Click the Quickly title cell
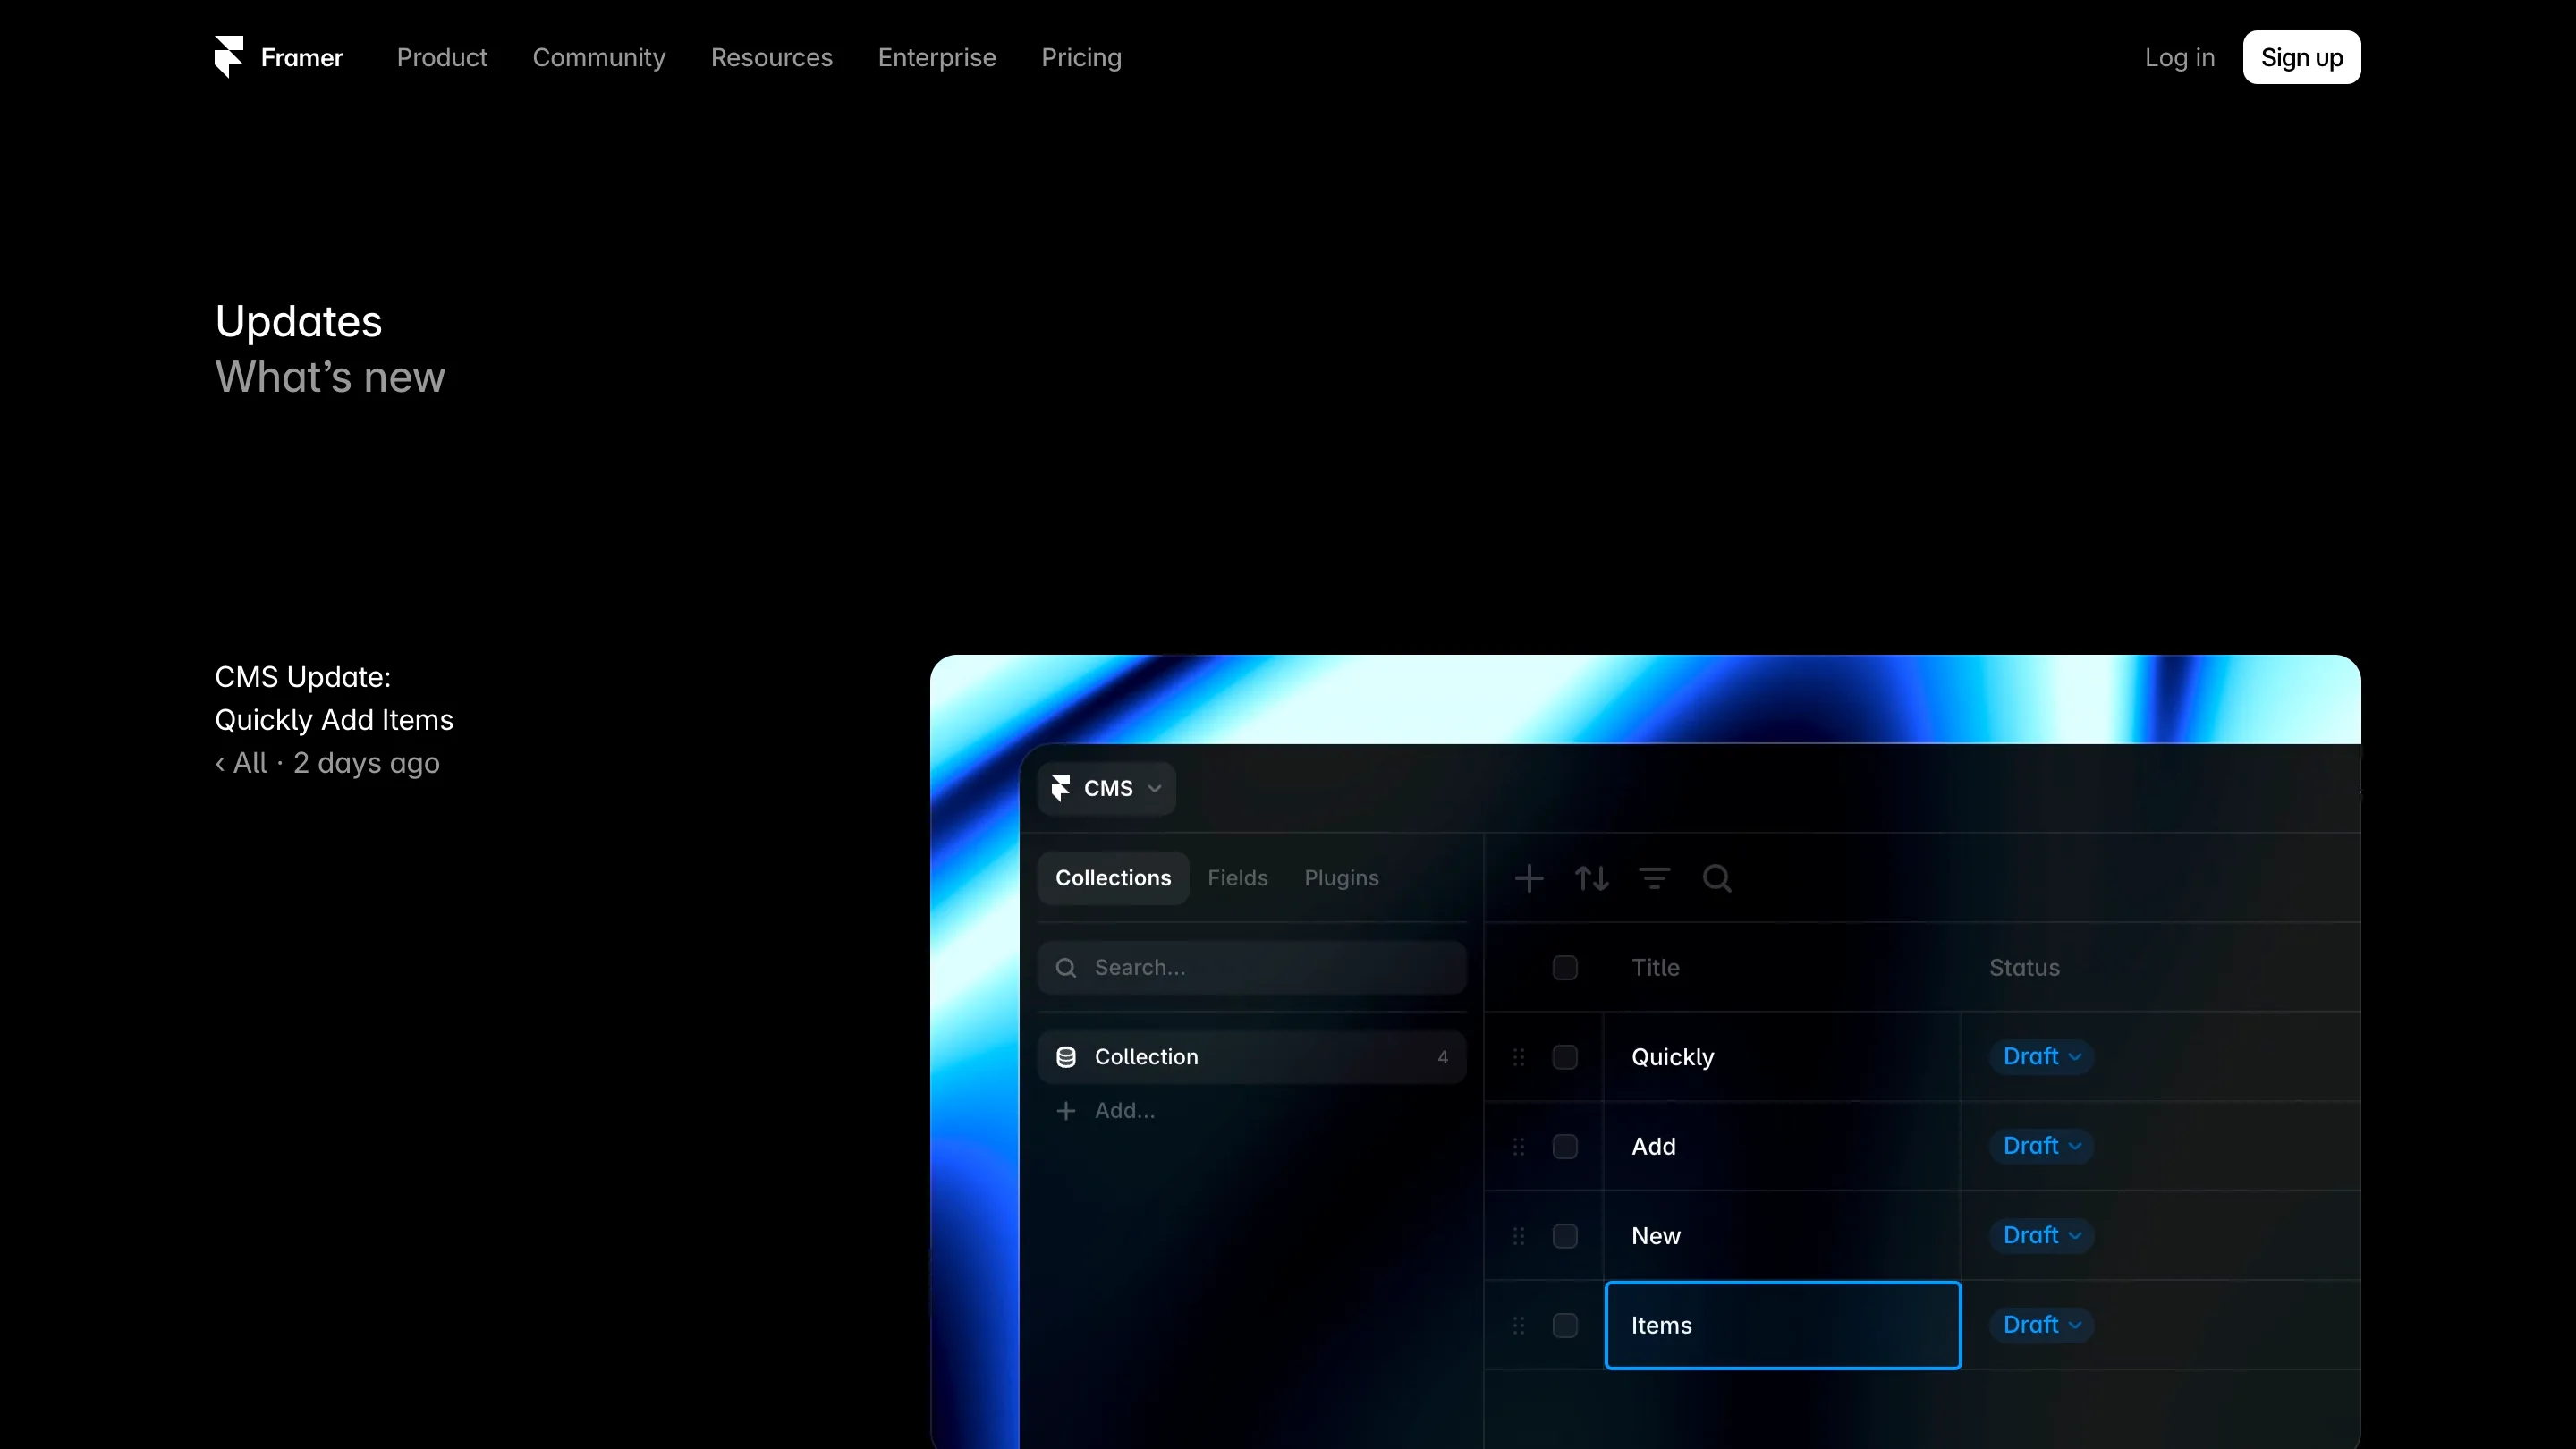 click(1783, 1057)
